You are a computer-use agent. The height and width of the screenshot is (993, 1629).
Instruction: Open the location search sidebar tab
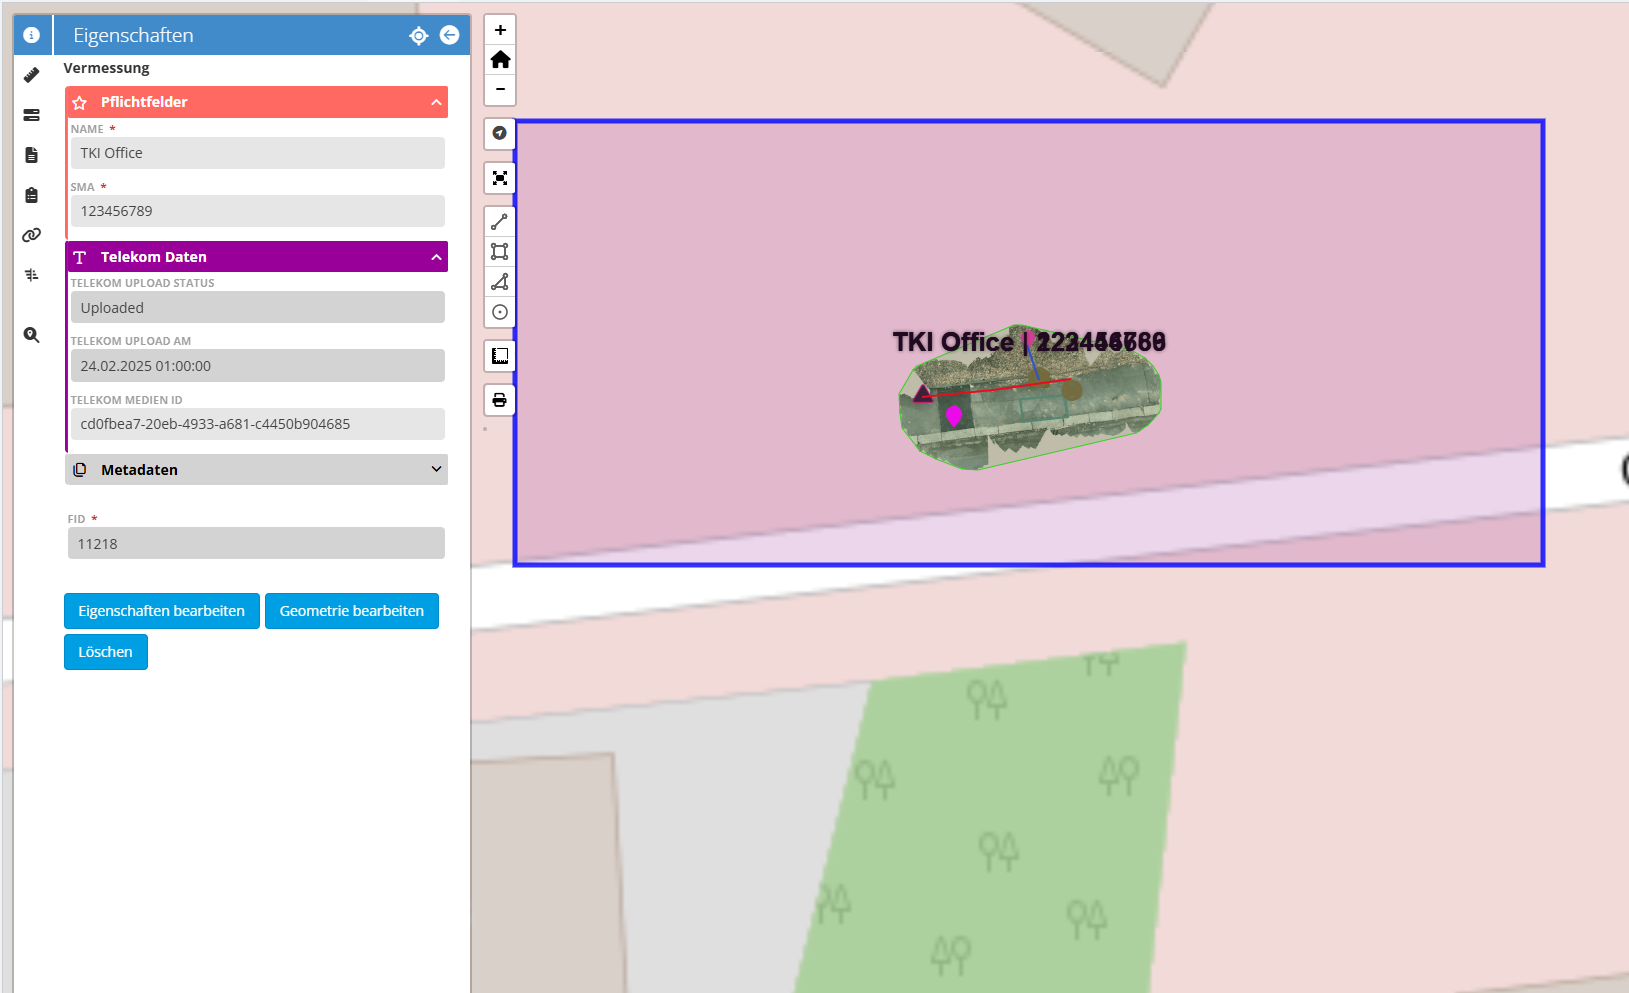click(x=32, y=335)
